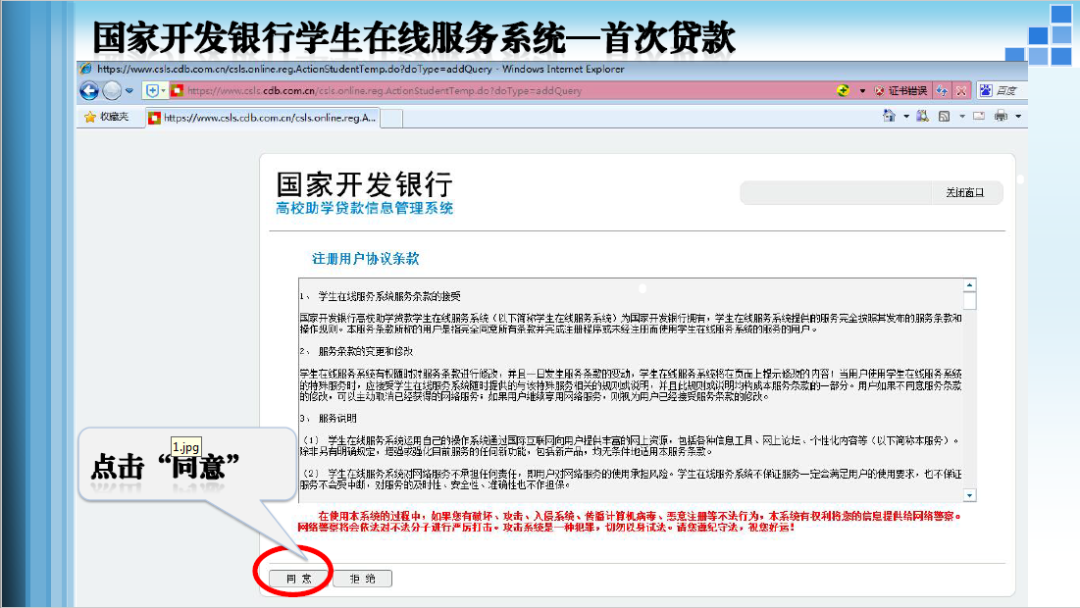The height and width of the screenshot is (608, 1080).
Task: Click the 国家开发银行 logo title
Action: tap(364, 185)
